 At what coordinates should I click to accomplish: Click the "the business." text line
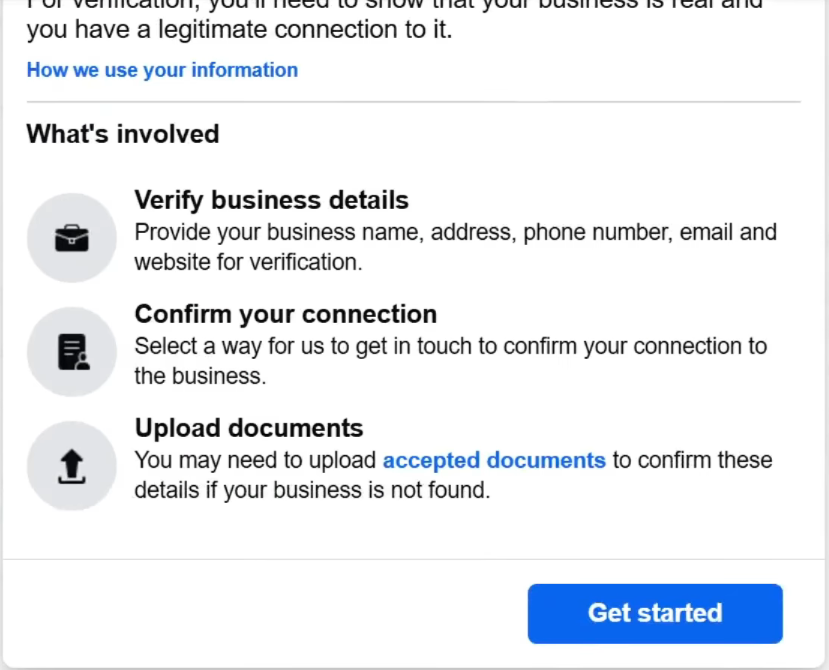(200, 376)
